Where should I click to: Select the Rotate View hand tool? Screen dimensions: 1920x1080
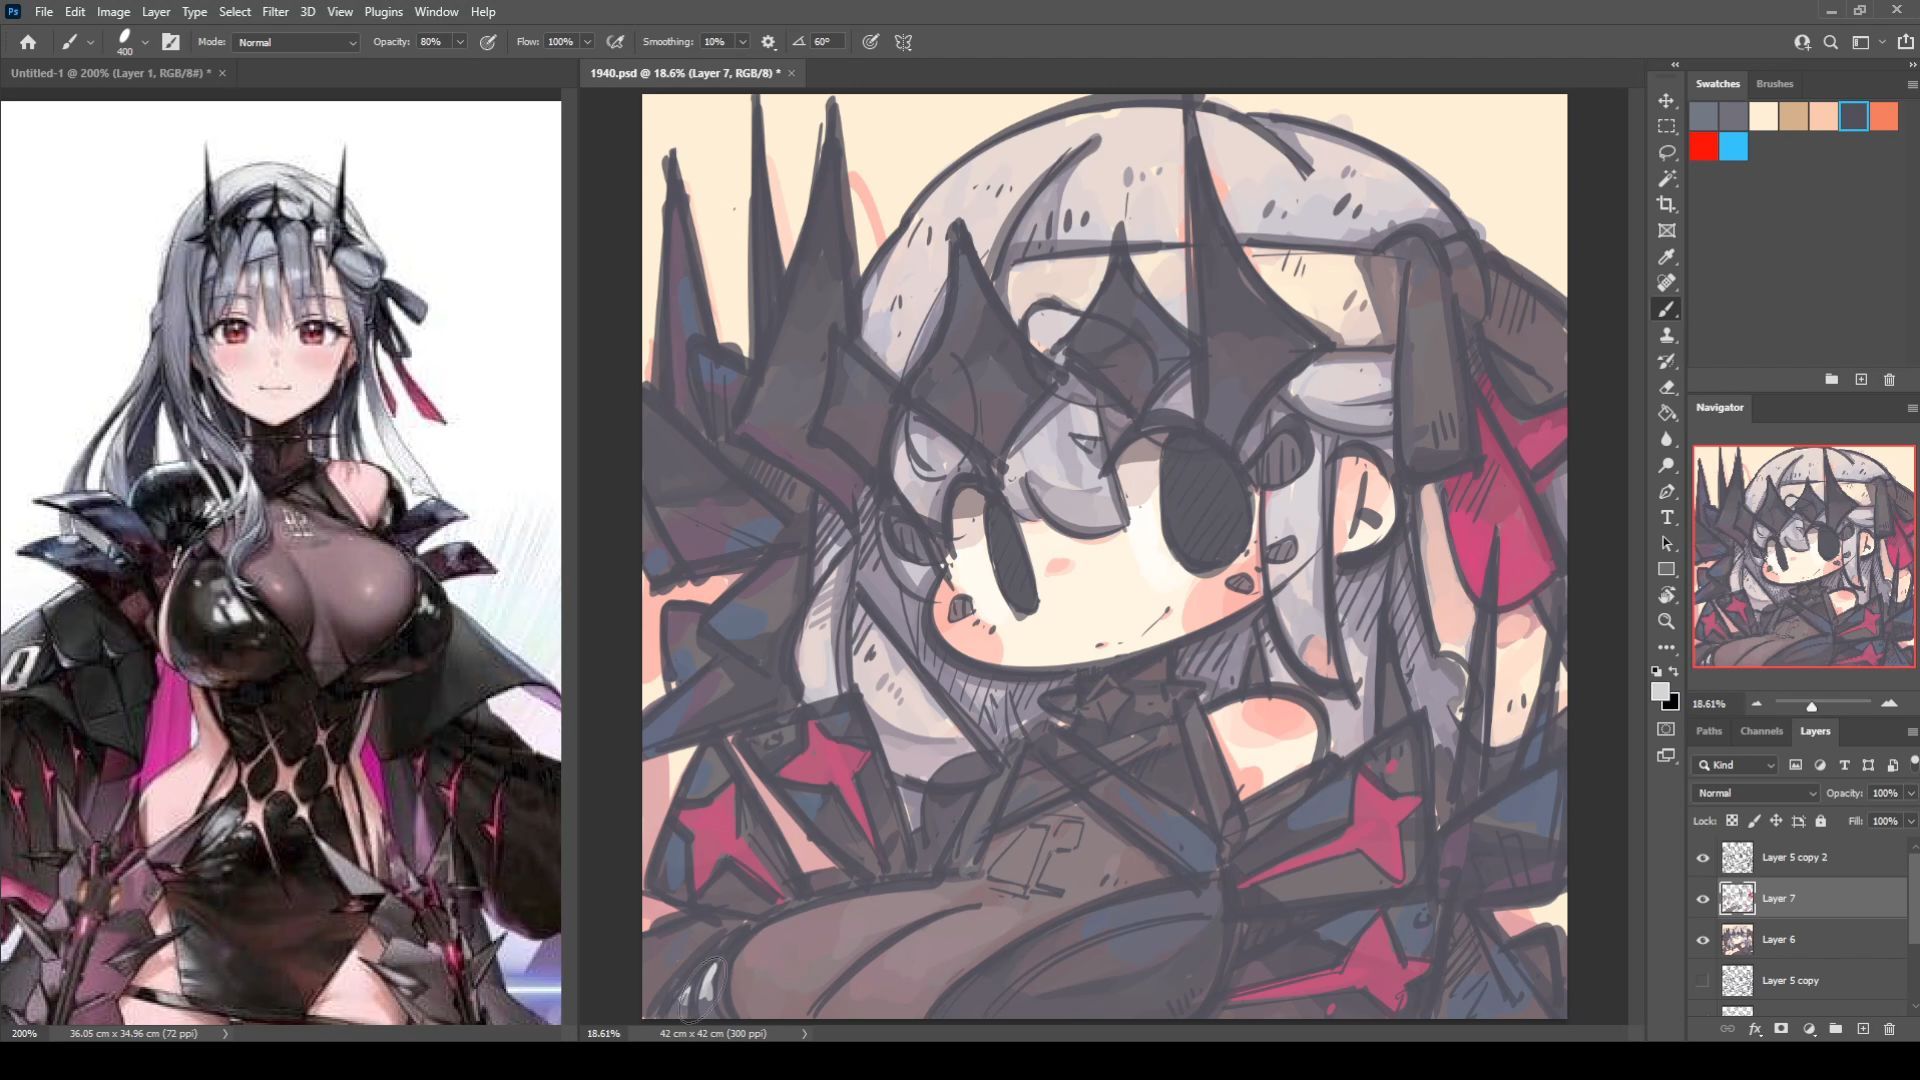[x=1666, y=596]
